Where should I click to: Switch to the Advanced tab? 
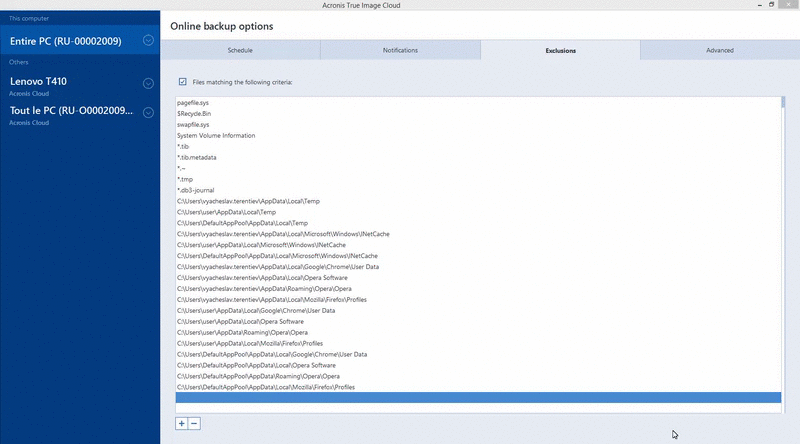click(720, 50)
